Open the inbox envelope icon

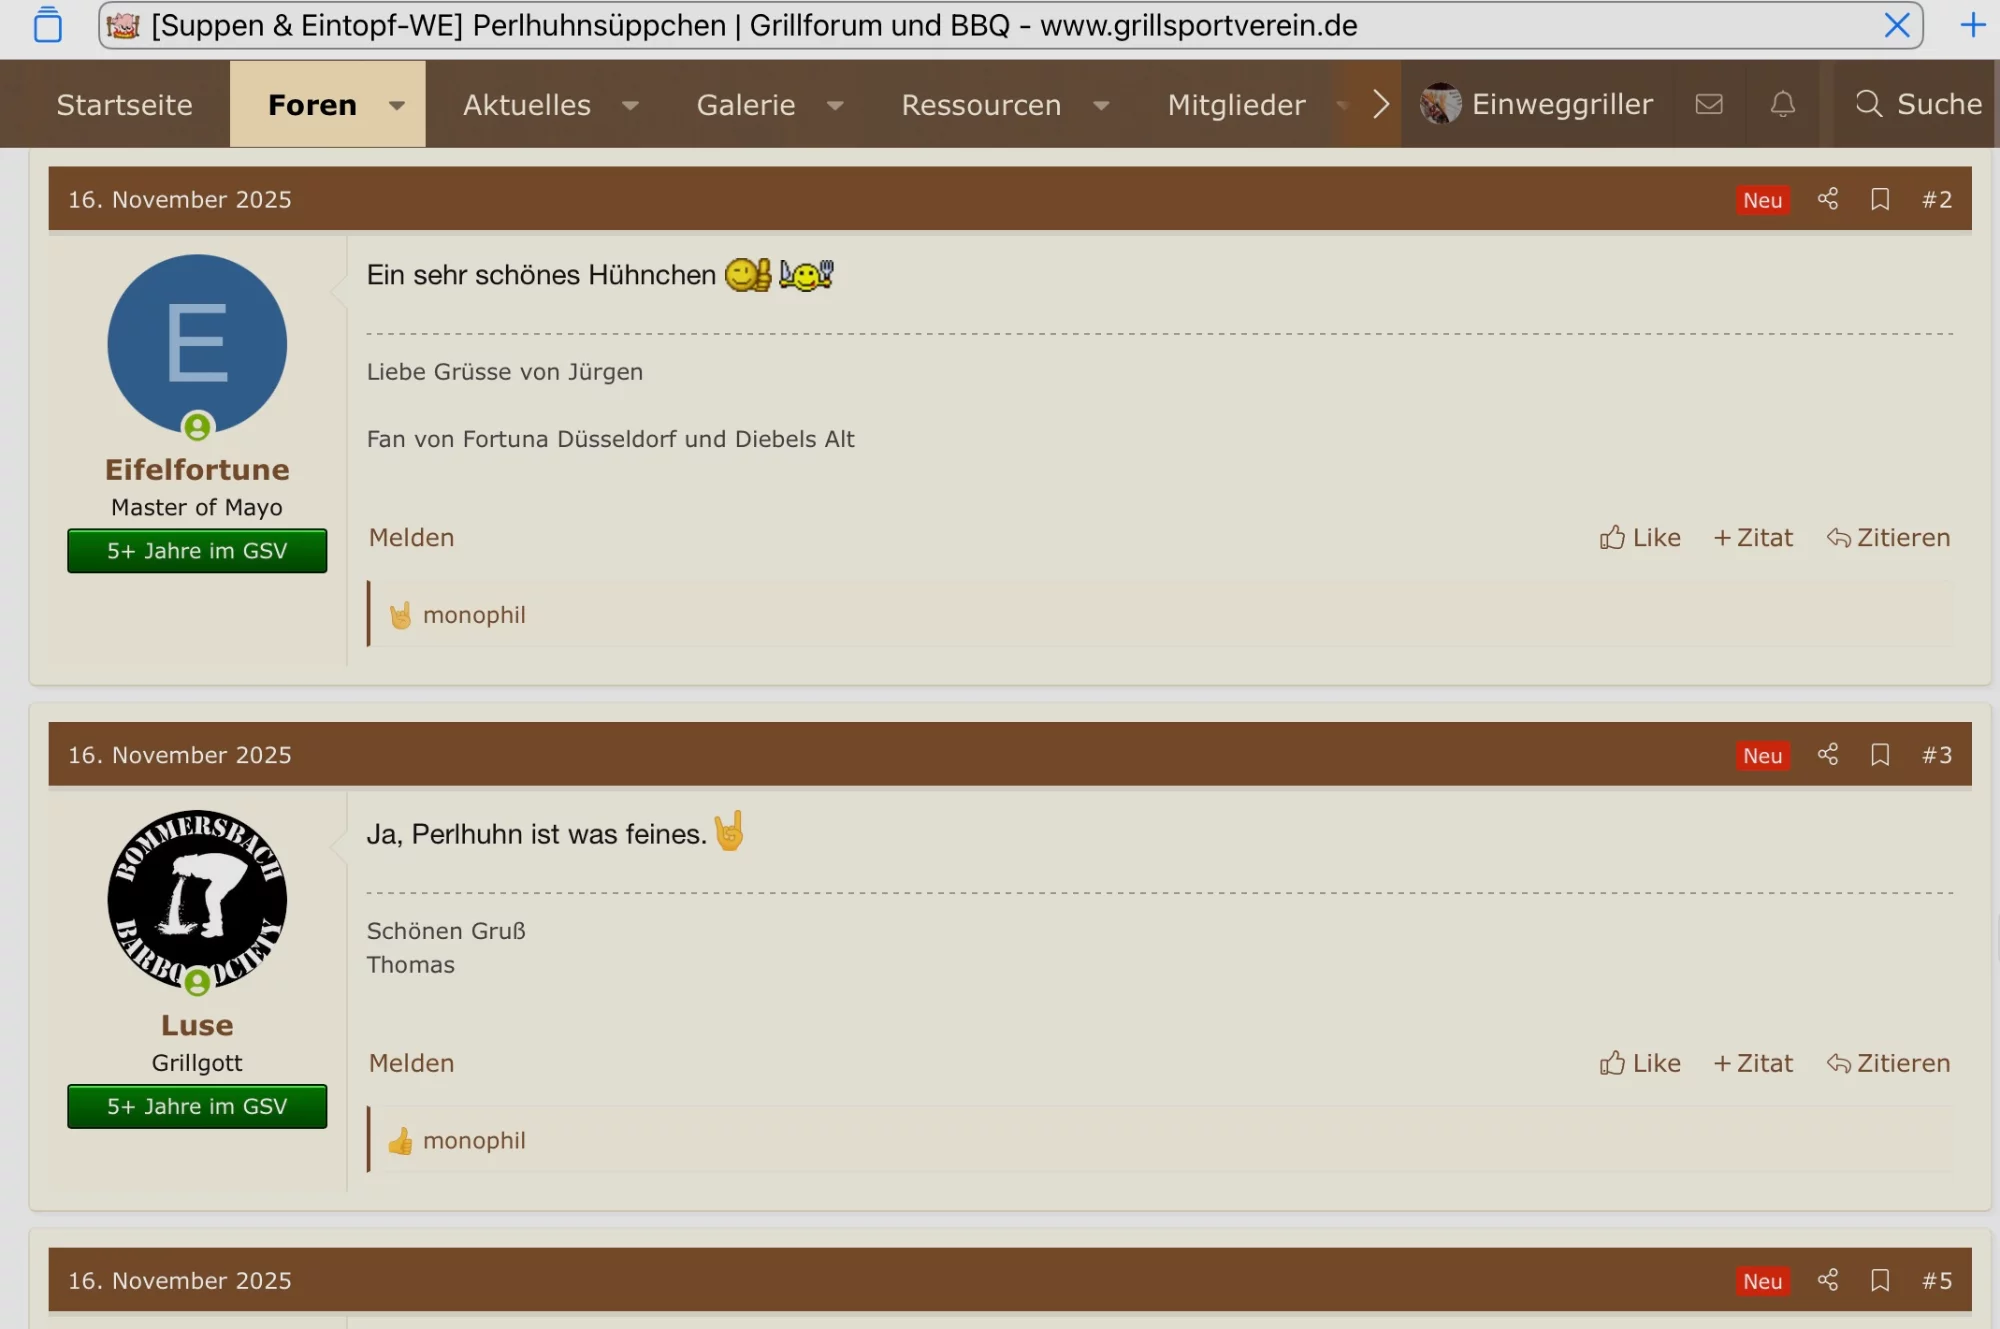[1709, 104]
